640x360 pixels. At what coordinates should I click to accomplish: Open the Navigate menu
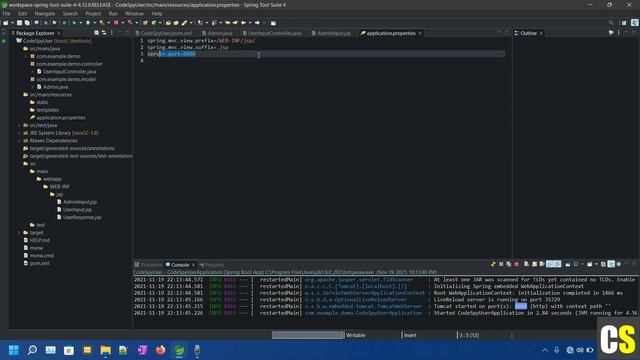[45, 13]
